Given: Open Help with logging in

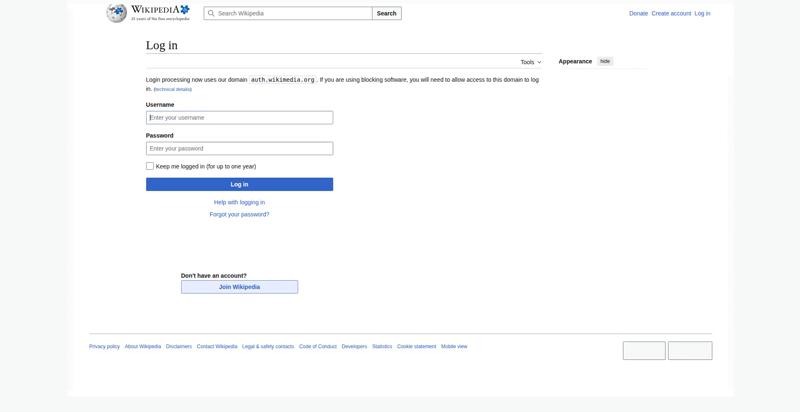Looking at the screenshot, I should pyautogui.click(x=239, y=203).
